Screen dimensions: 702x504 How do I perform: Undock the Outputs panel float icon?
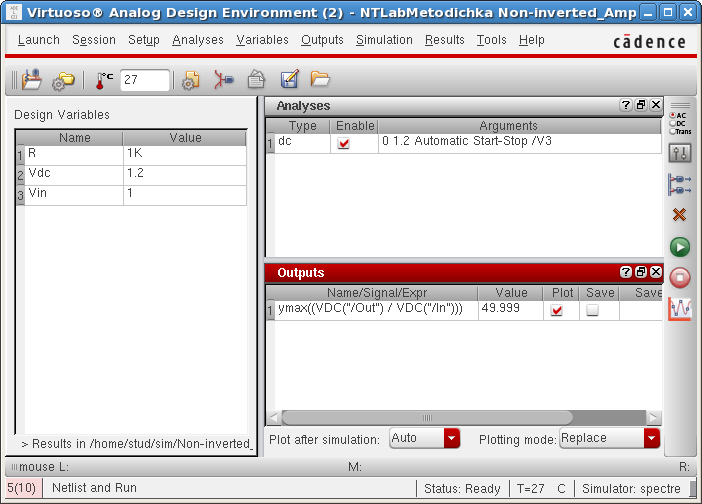(641, 272)
